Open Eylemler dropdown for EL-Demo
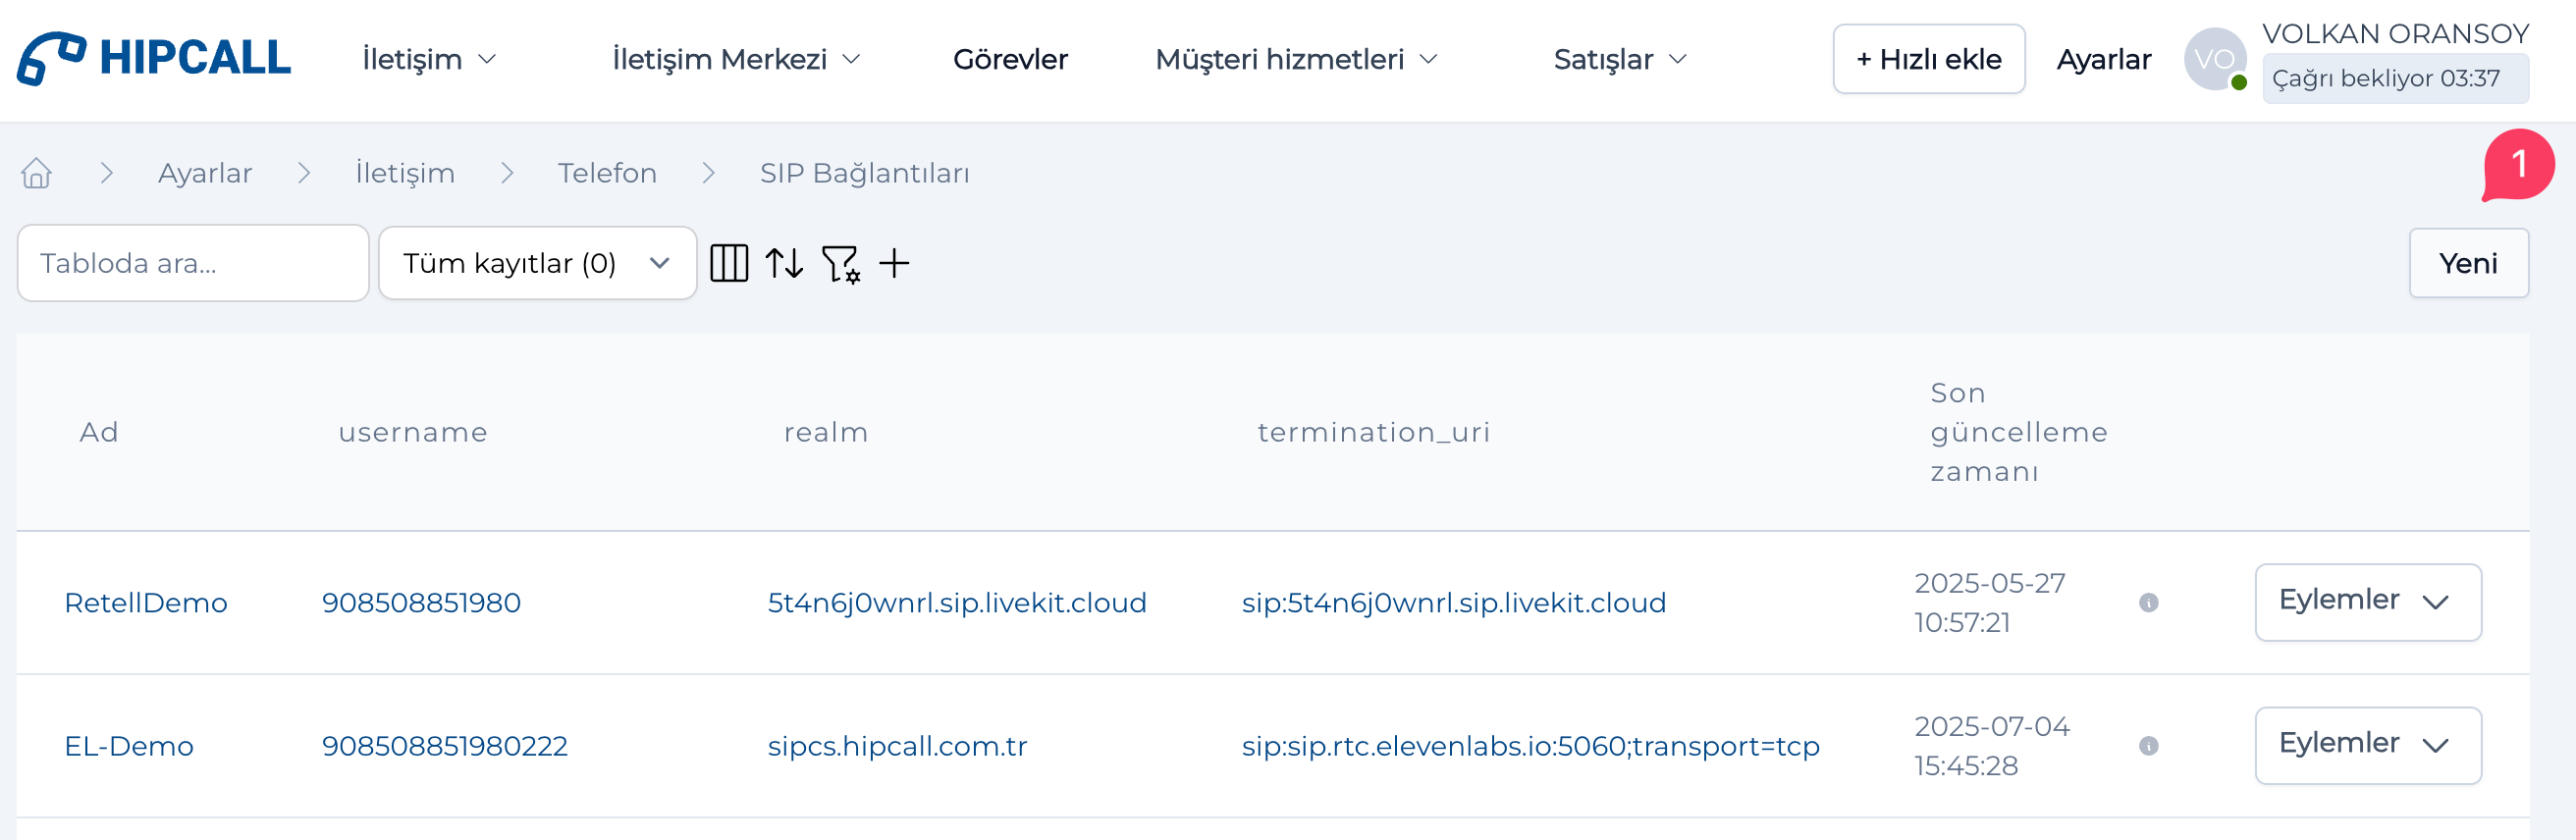This screenshot has width=2576, height=840. (2367, 744)
